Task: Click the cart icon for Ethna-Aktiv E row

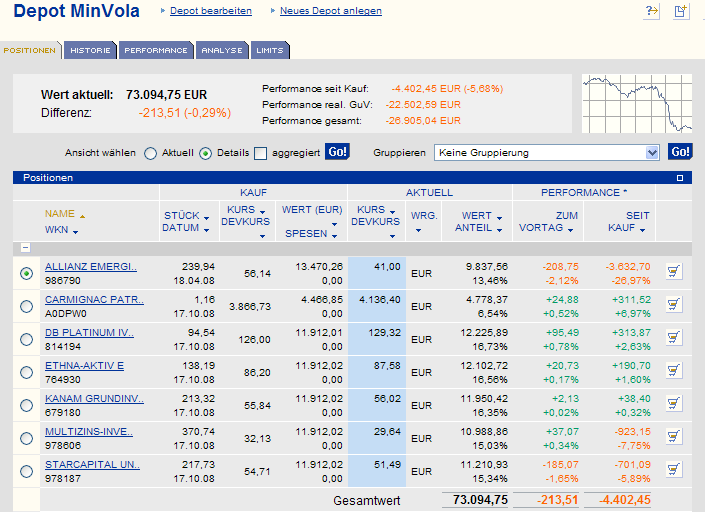Action: point(673,372)
